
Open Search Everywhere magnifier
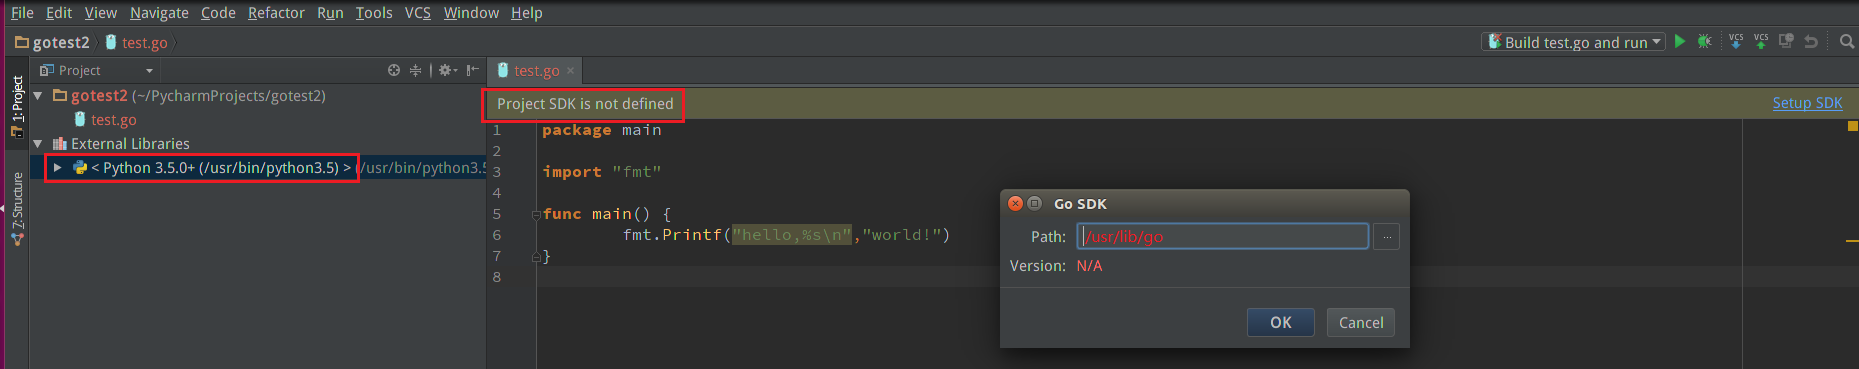1847,41
